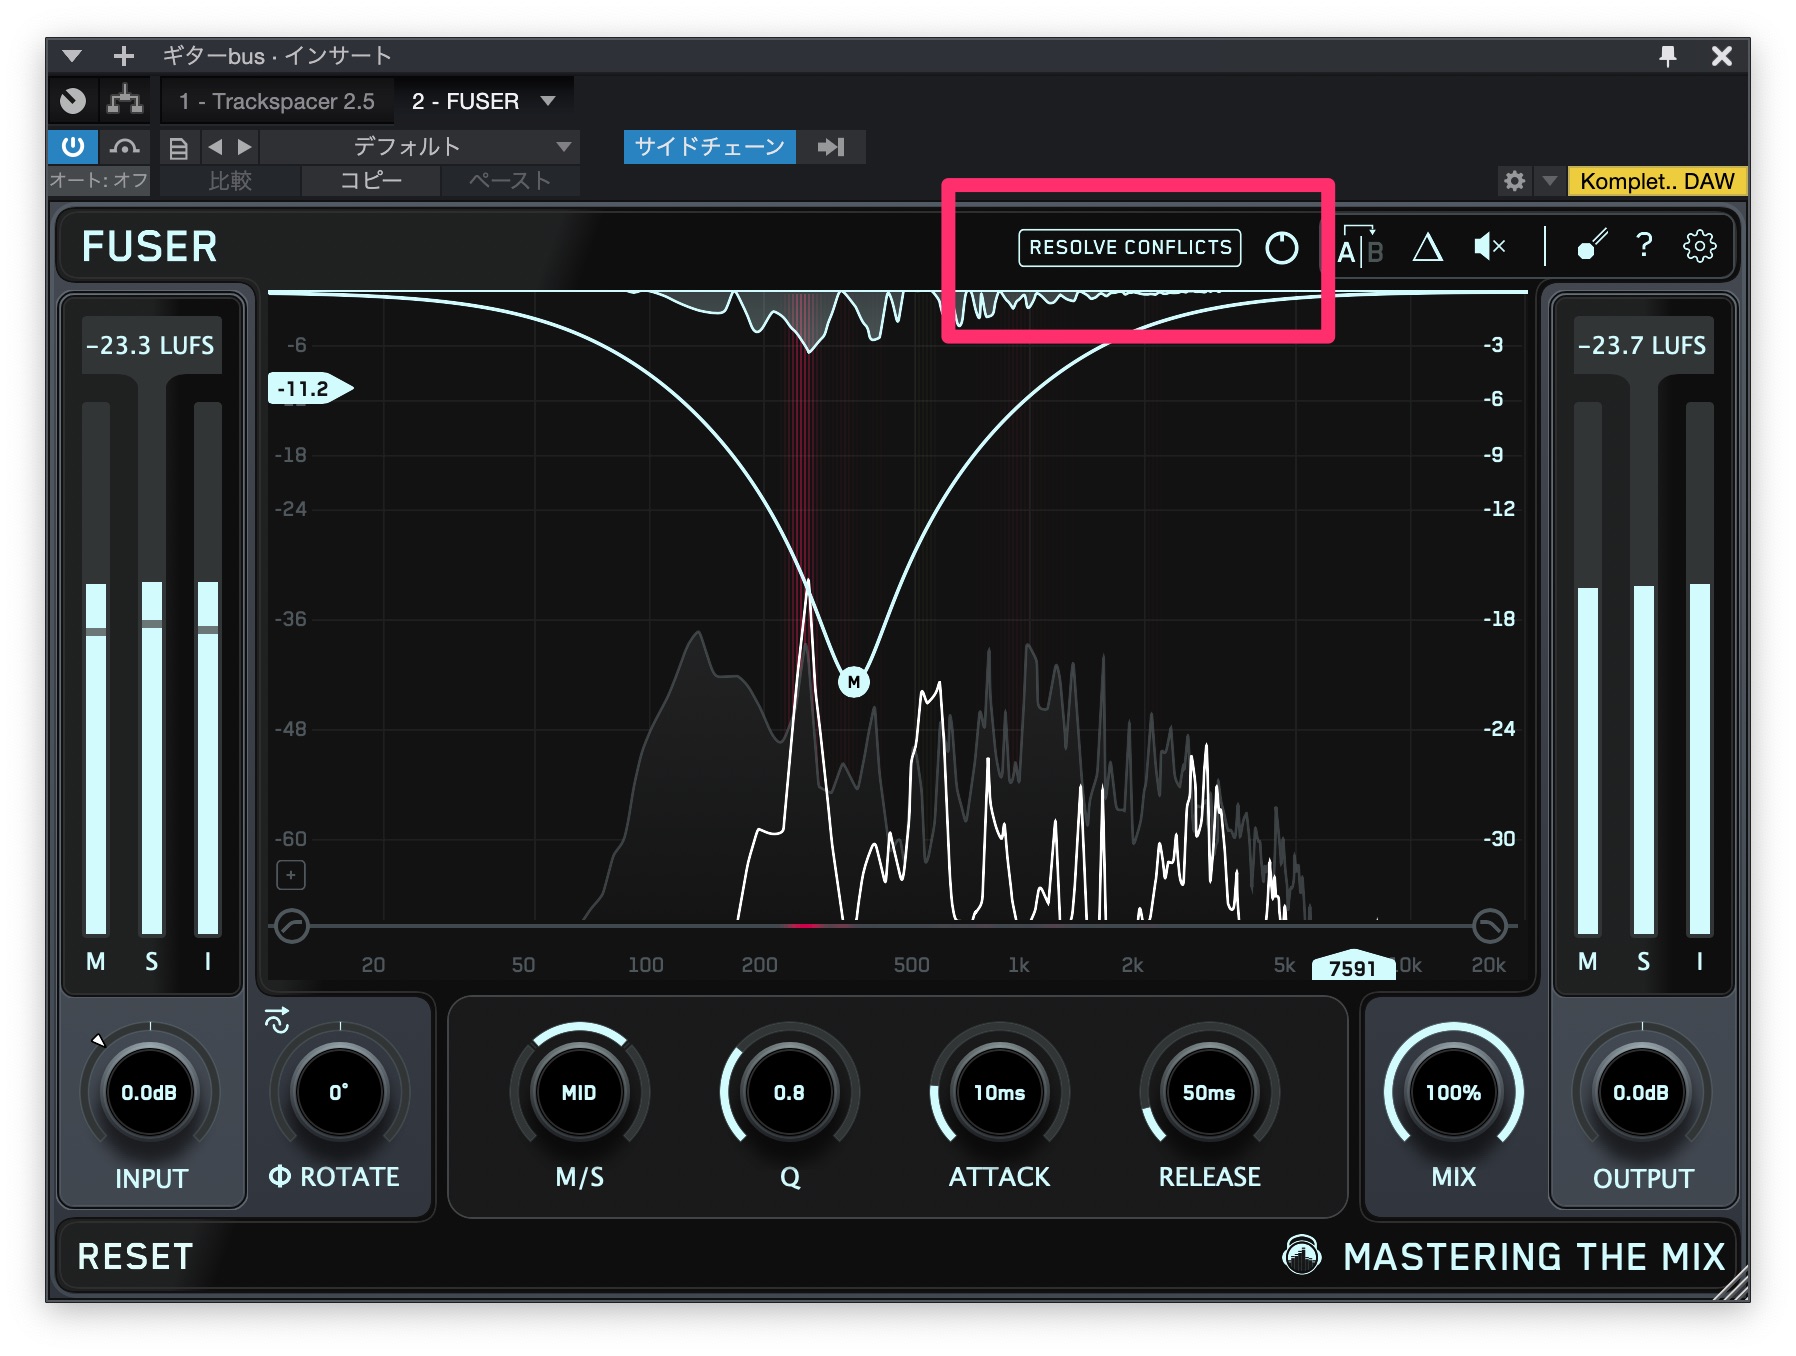Toggle the サイドチェーン sidechain button

pyautogui.click(x=709, y=147)
